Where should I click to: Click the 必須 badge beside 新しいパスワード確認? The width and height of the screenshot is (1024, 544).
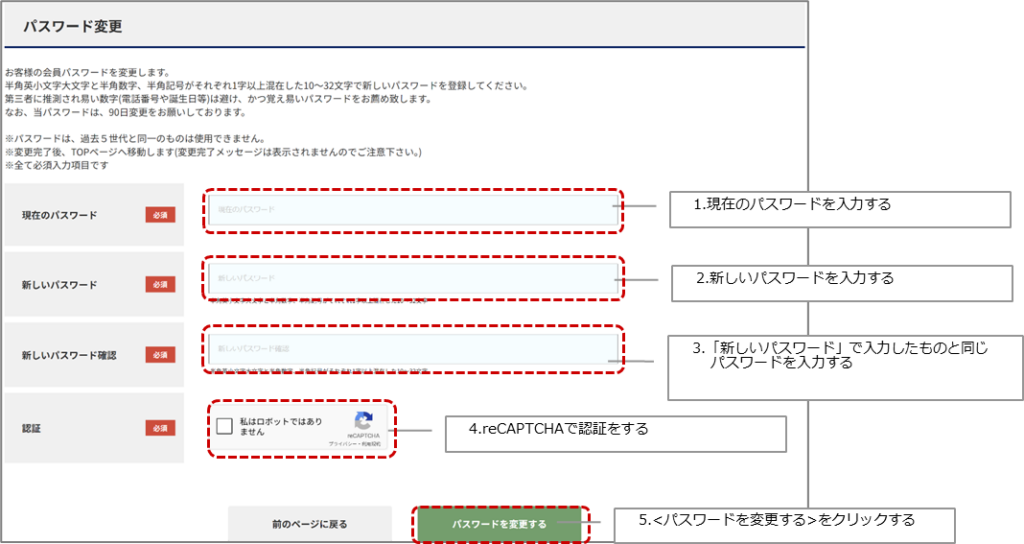160,355
